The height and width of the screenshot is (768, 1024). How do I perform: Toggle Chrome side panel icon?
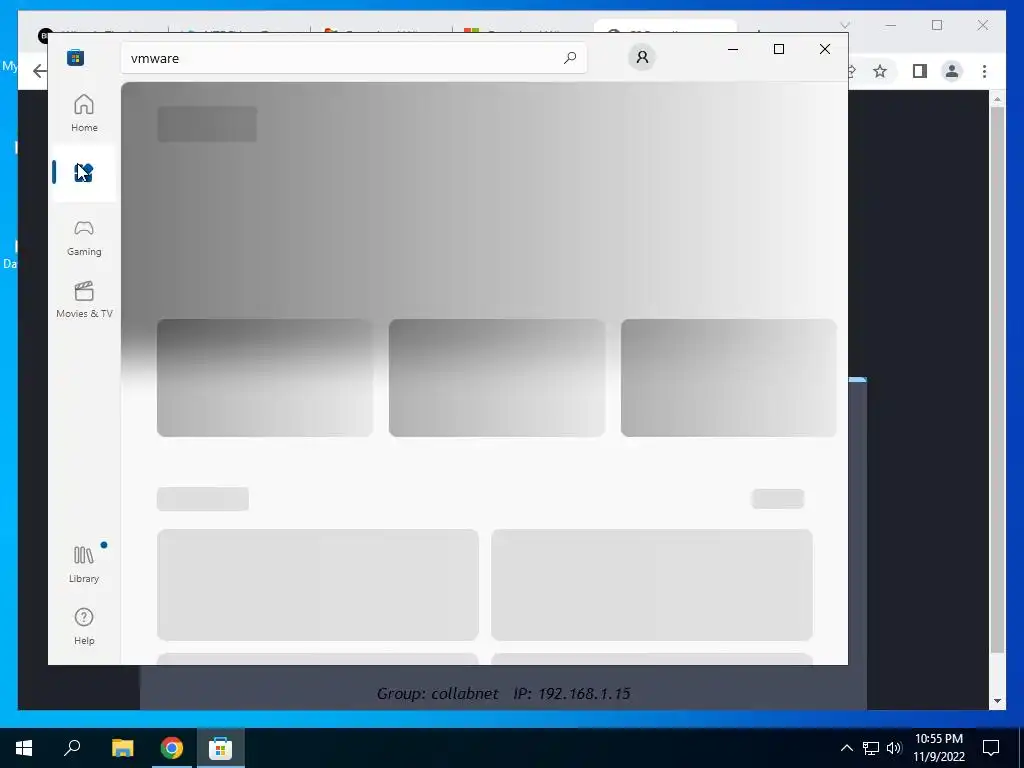920,71
